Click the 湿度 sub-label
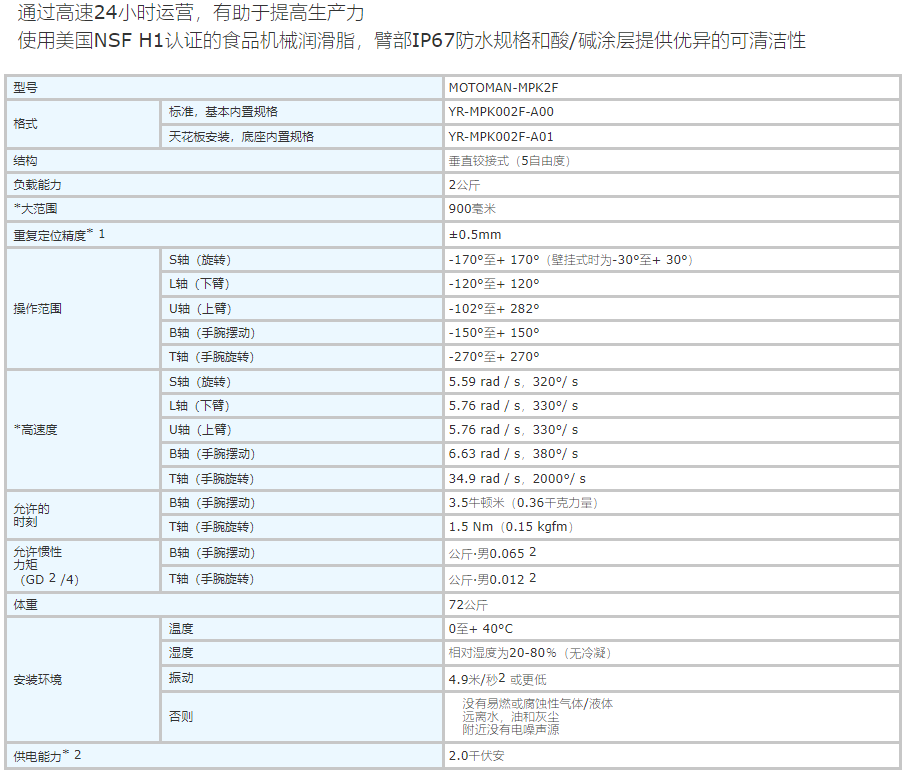The width and height of the screenshot is (914, 780). click(x=181, y=653)
